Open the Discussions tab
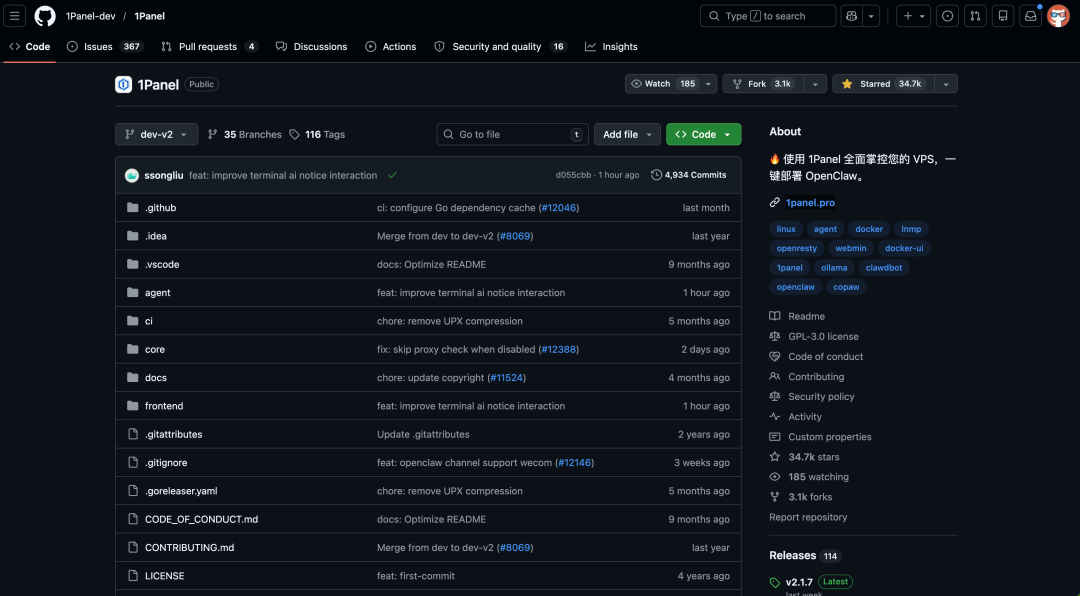 [311, 47]
